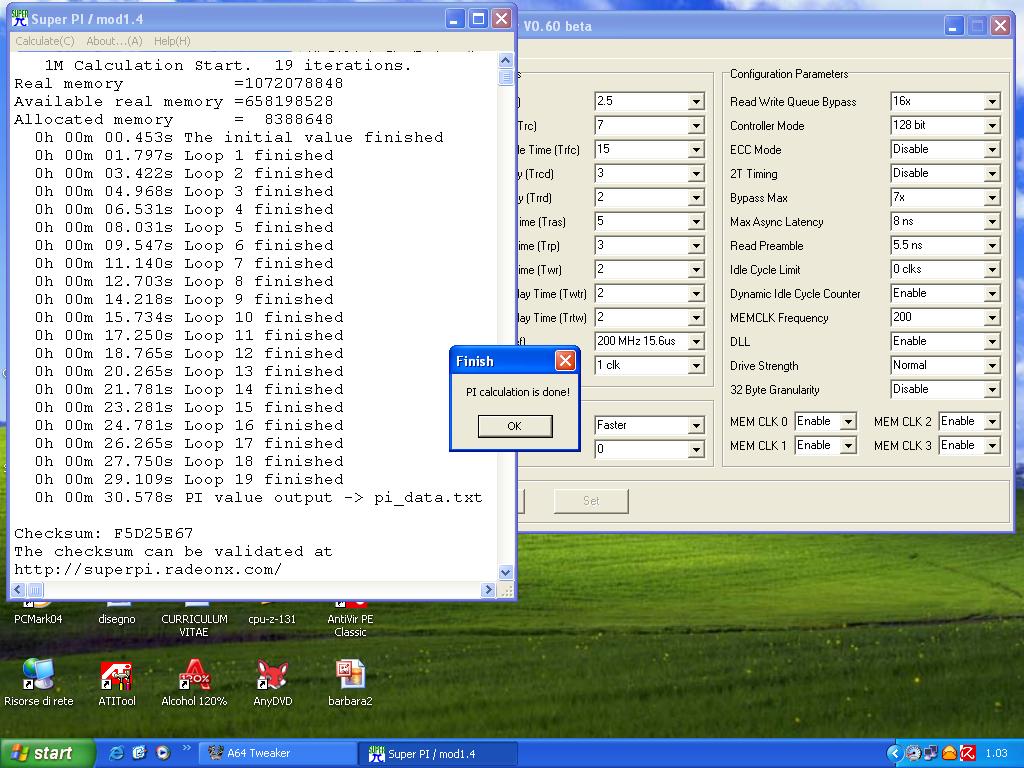This screenshot has height=768, width=1024.
Task: Click Super PI / mod1.4 taskbar button
Action: (438, 753)
